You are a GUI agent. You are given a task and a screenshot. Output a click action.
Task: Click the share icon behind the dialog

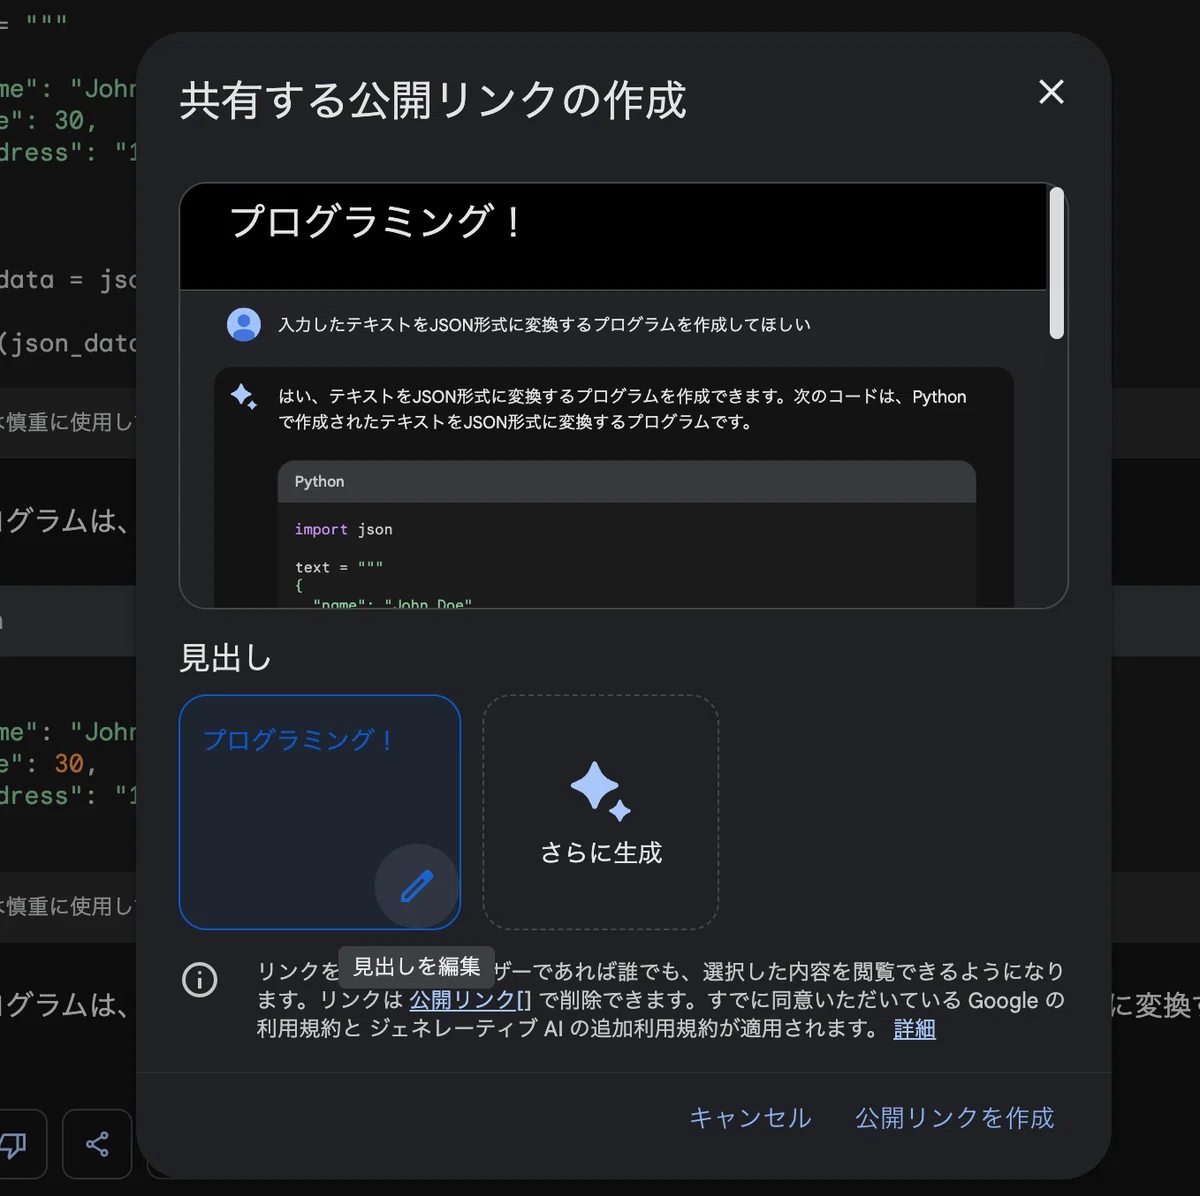pyautogui.click(x=97, y=1144)
